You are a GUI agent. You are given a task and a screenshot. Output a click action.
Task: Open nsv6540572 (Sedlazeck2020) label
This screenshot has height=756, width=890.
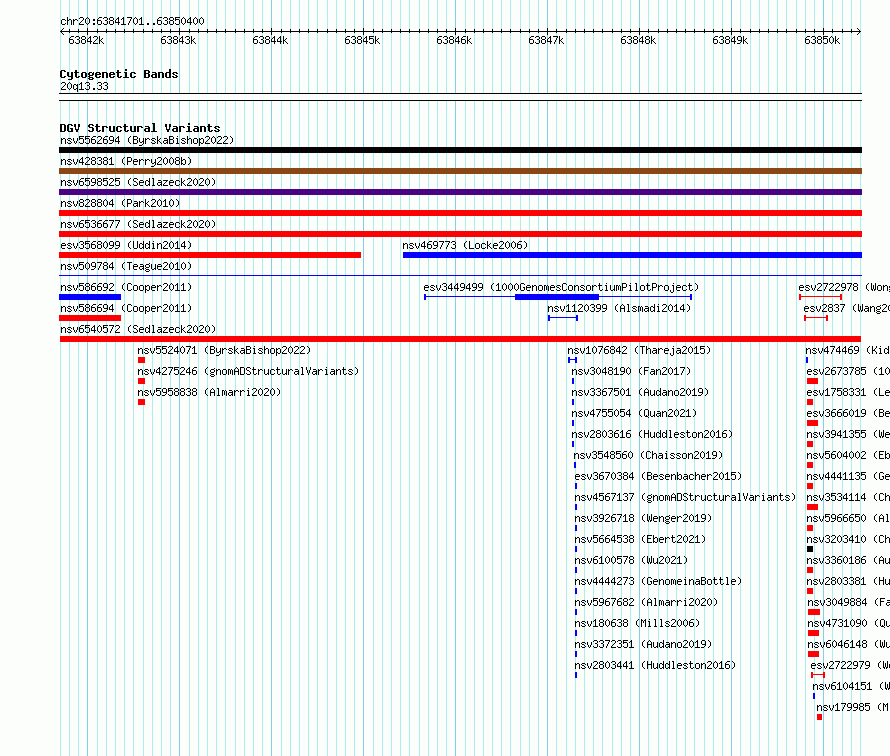[x=138, y=329]
